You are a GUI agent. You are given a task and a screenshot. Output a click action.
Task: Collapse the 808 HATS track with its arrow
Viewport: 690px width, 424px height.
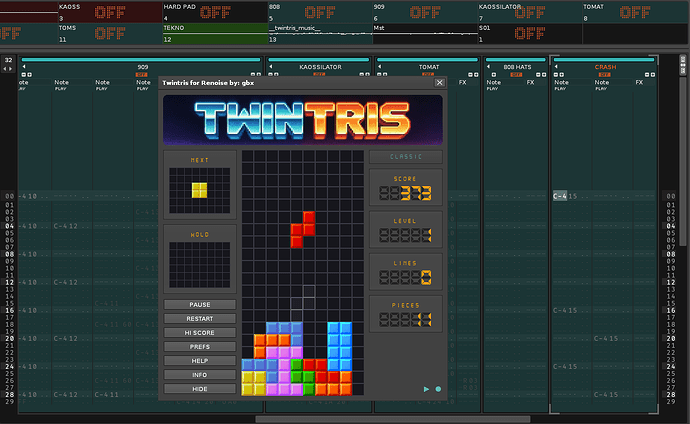coord(488,67)
